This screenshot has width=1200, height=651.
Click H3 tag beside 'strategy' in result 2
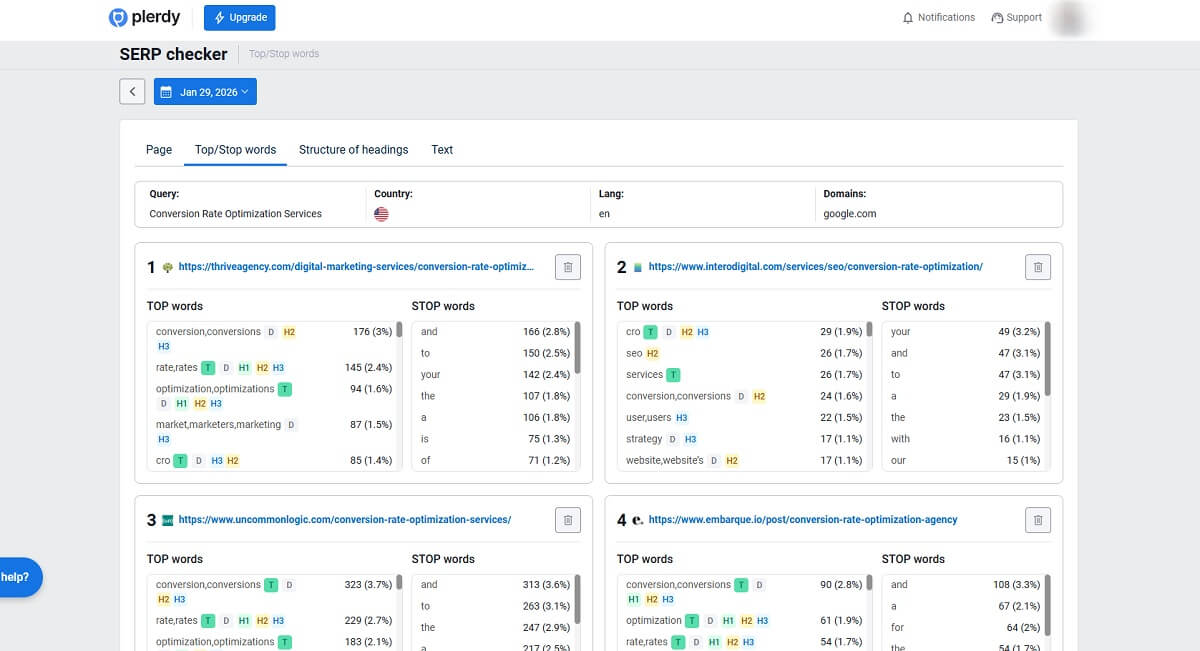690,439
